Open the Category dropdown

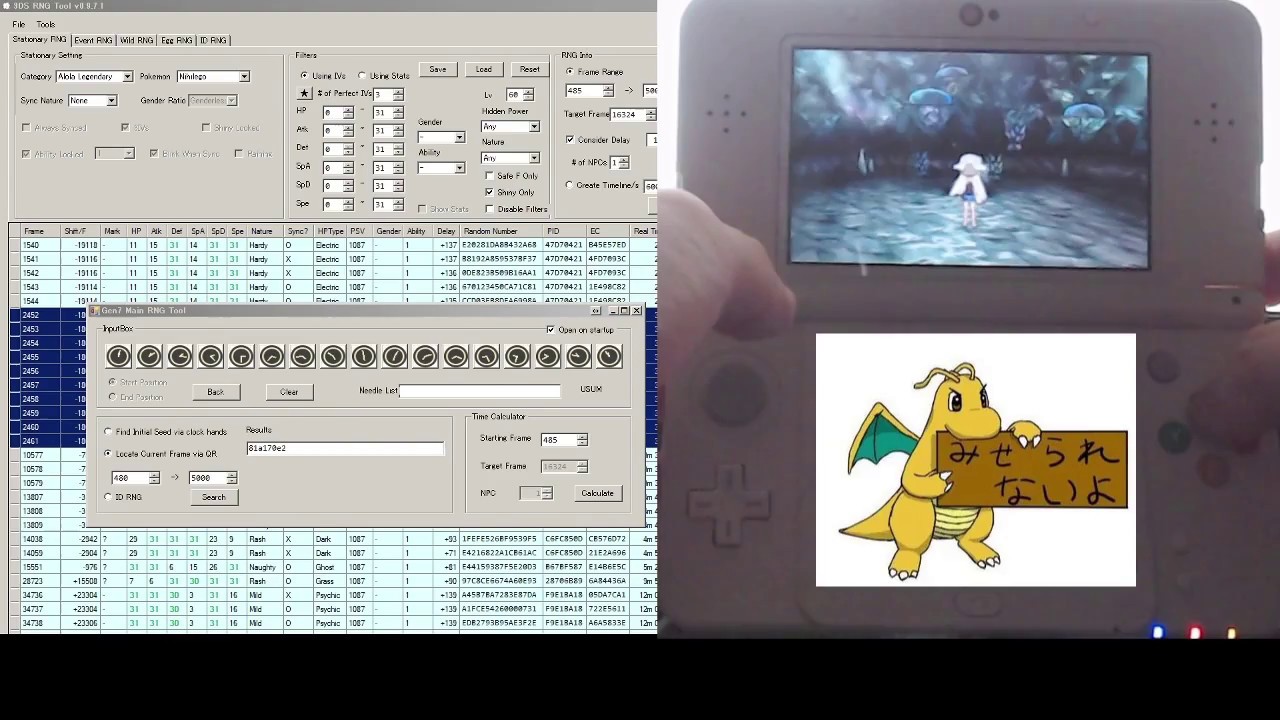click(94, 76)
